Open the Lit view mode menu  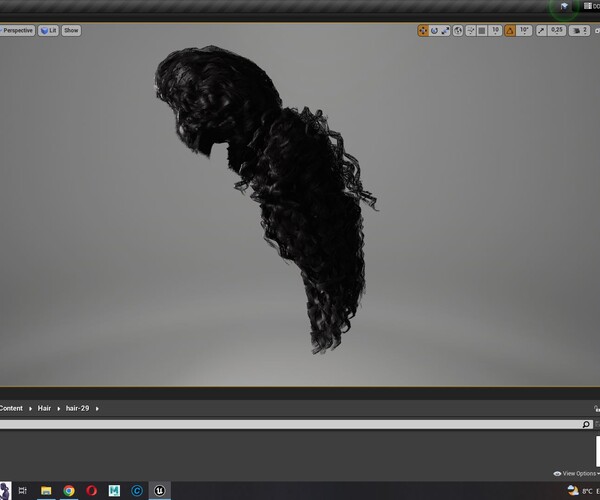(x=48, y=31)
